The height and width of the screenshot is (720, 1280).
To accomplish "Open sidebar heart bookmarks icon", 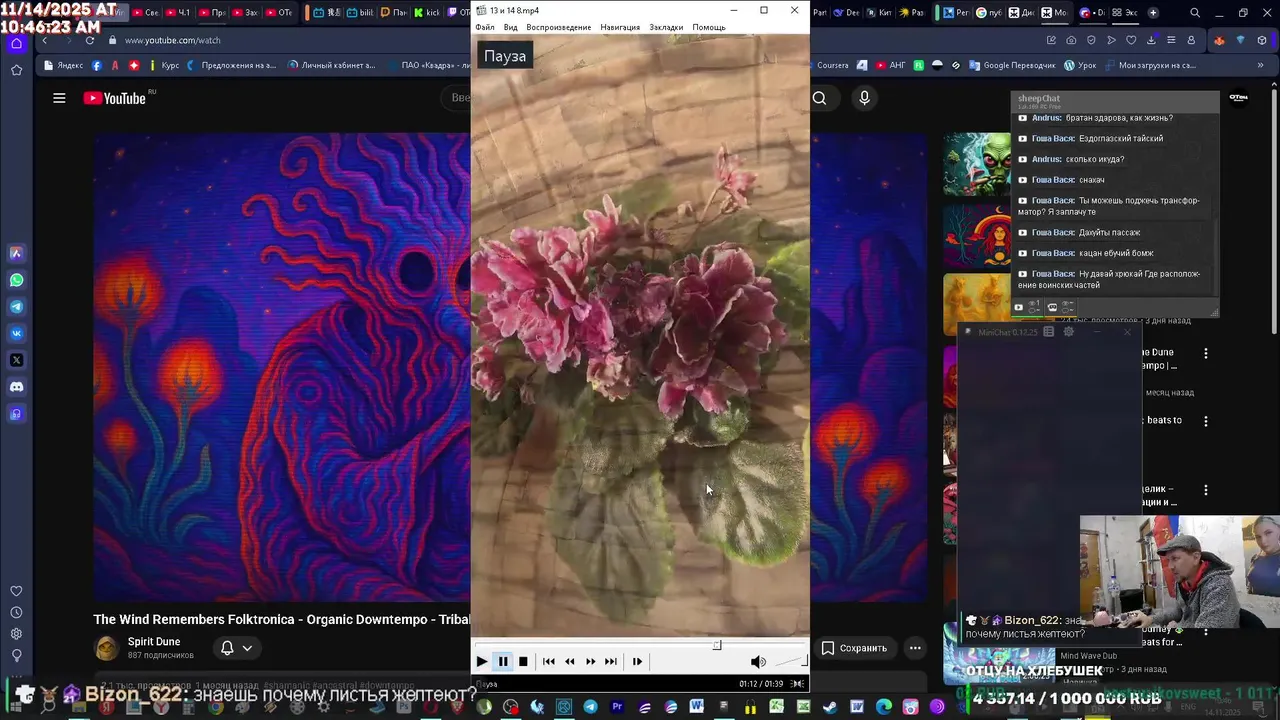I will point(16,591).
